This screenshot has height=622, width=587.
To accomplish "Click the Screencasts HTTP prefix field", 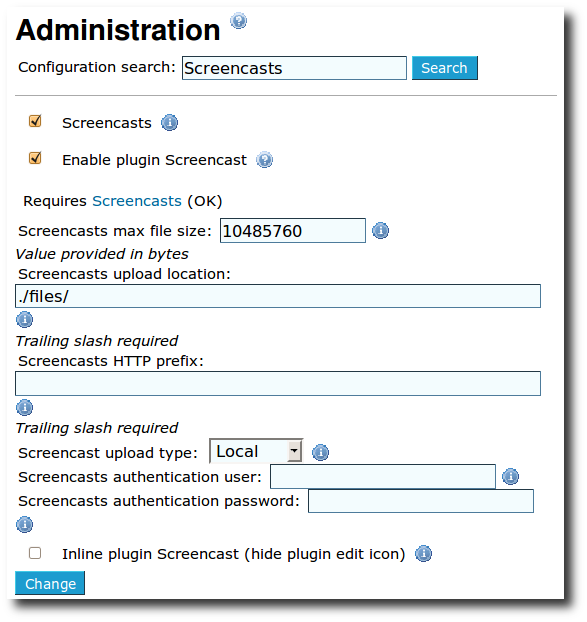I will pyautogui.click(x=278, y=384).
